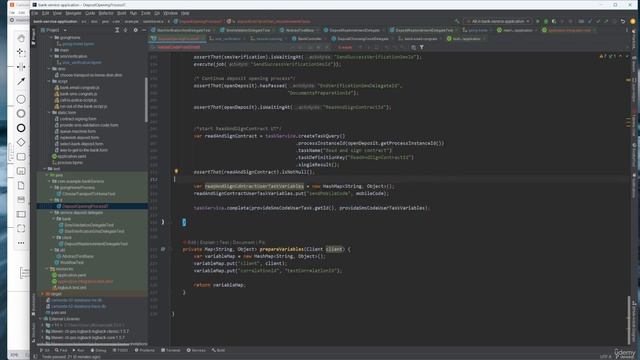This screenshot has width=640, height=360.
Task: Toggle the Project vertical side tab
Action: pos(33,37)
